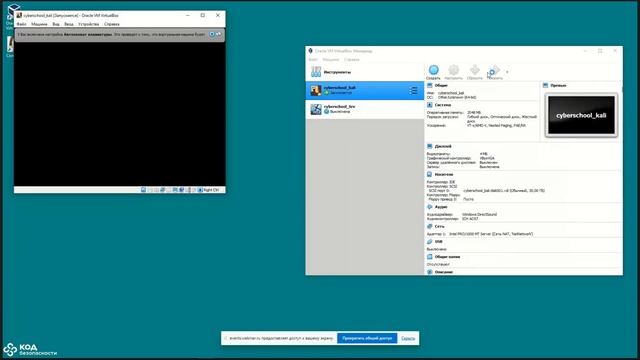Viewport: 640px width, 360px height.
Task: Click the Создать toolbar icon in VirtualBox Manager
Action: pyautogui.click(x=433, y=70)
